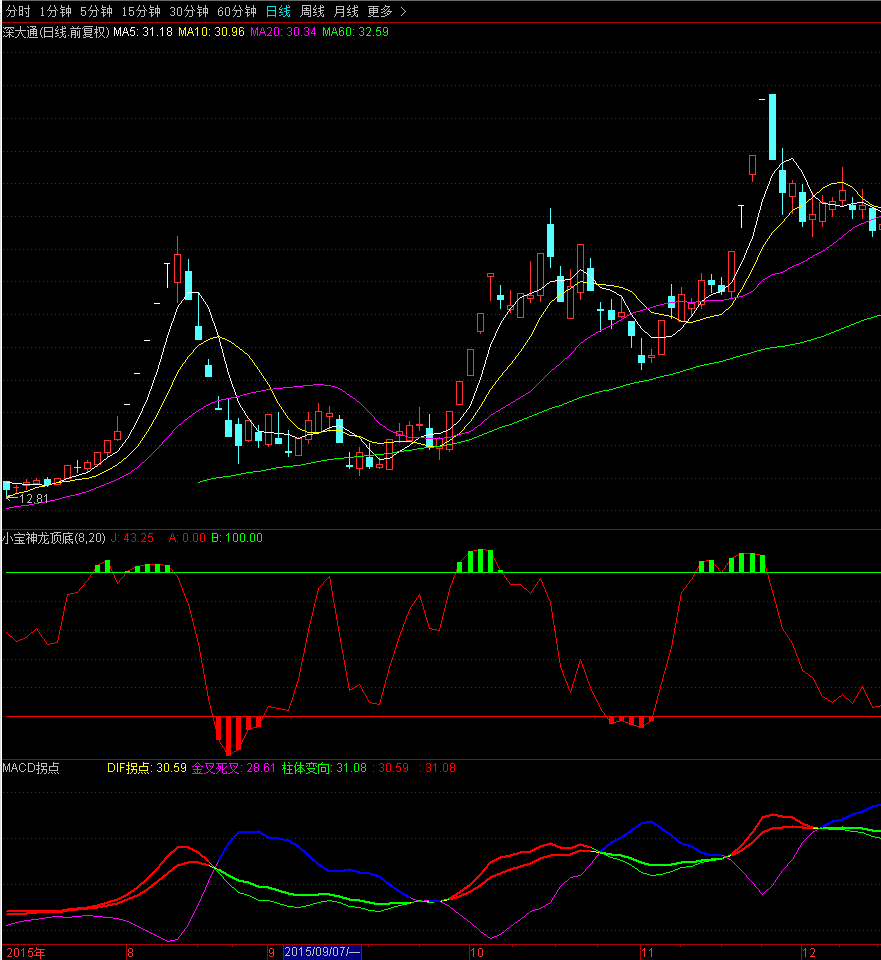This screenshot has width=881, height=960.
Task: Select the 日线 daily chart tab
Action: (278, 11)
